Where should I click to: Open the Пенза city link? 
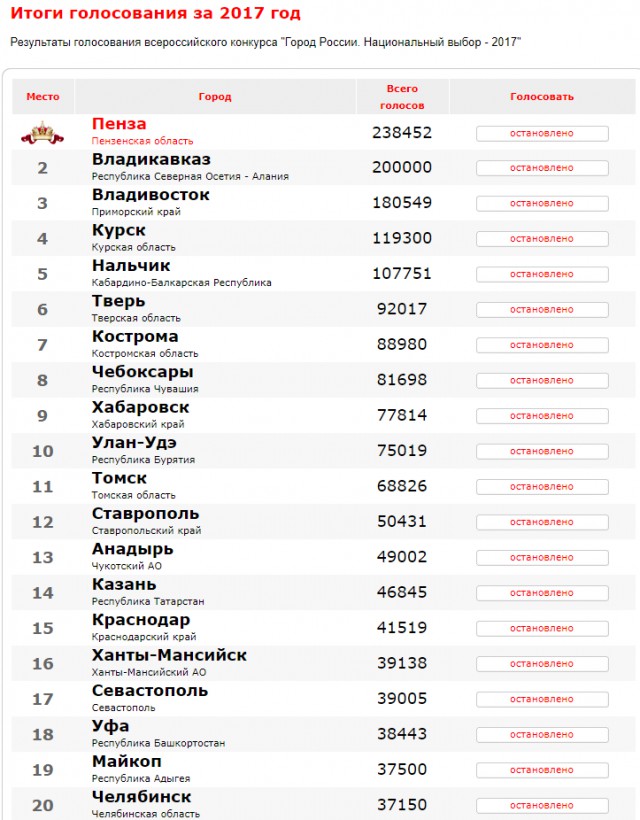(119, 124)
